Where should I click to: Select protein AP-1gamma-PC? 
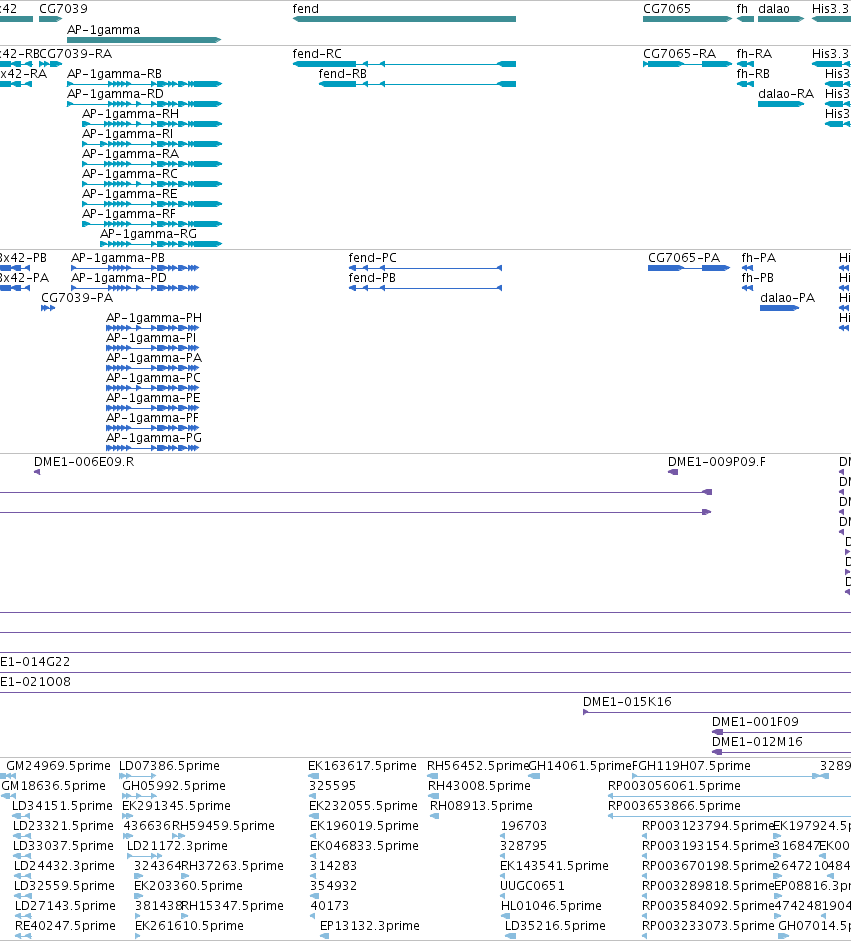coord(152,388)
